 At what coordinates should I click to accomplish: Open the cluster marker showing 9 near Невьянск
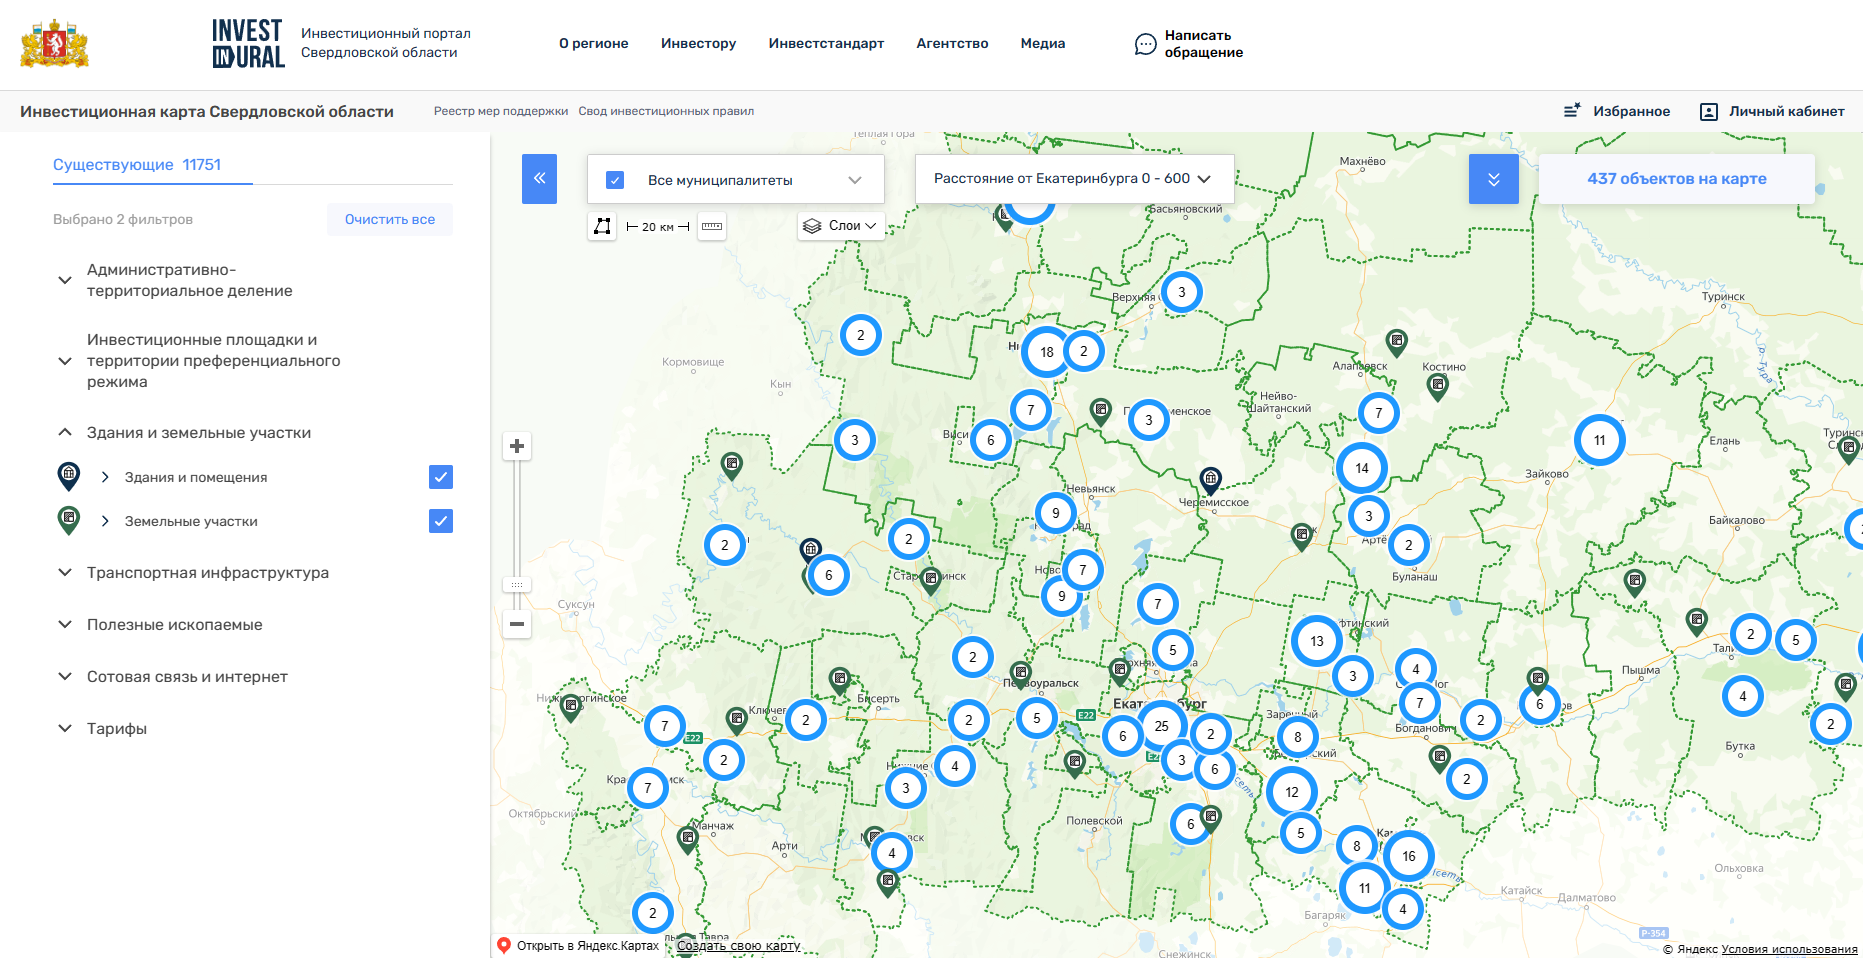tap(1055, 513)
